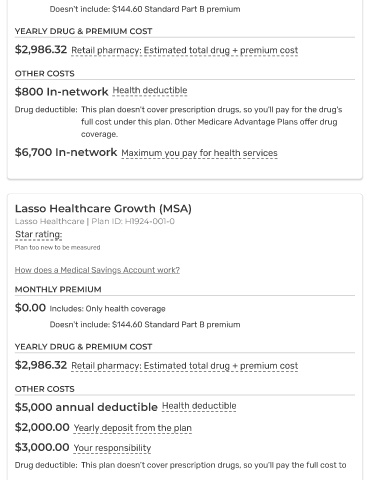Click the $0.00 monthly premium amount
The height and width of the screenshot is (480, 370).
pyautogui.click(x=30, y=308)
